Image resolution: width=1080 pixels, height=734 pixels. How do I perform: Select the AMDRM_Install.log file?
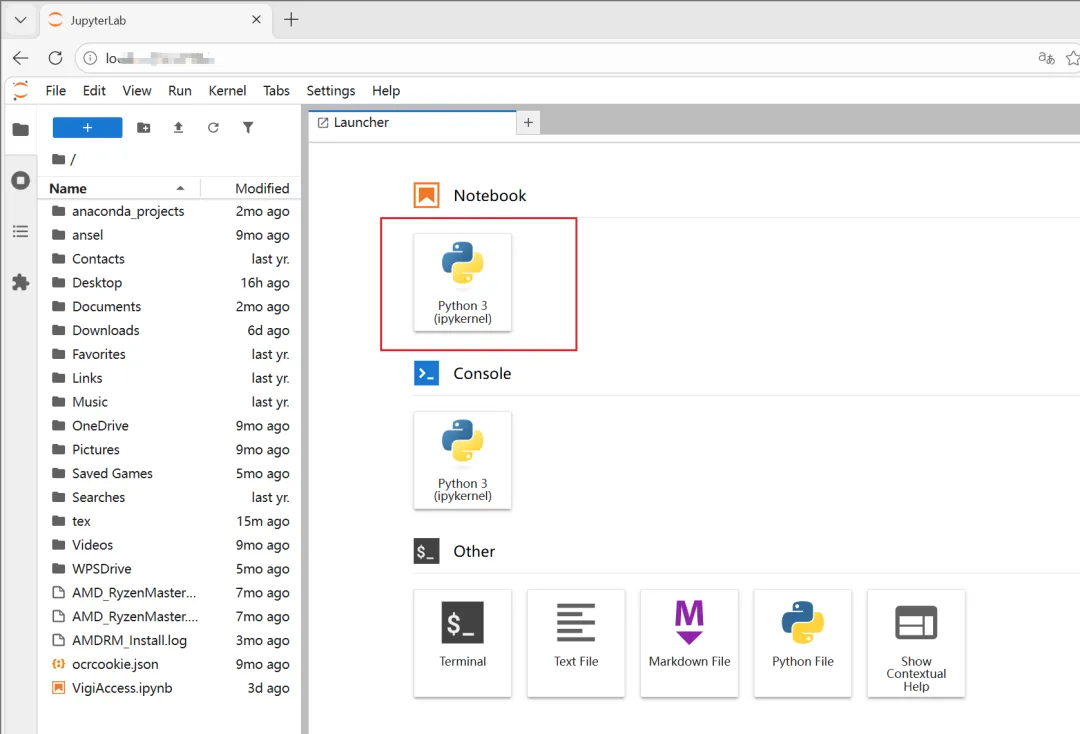coord(170,640)
